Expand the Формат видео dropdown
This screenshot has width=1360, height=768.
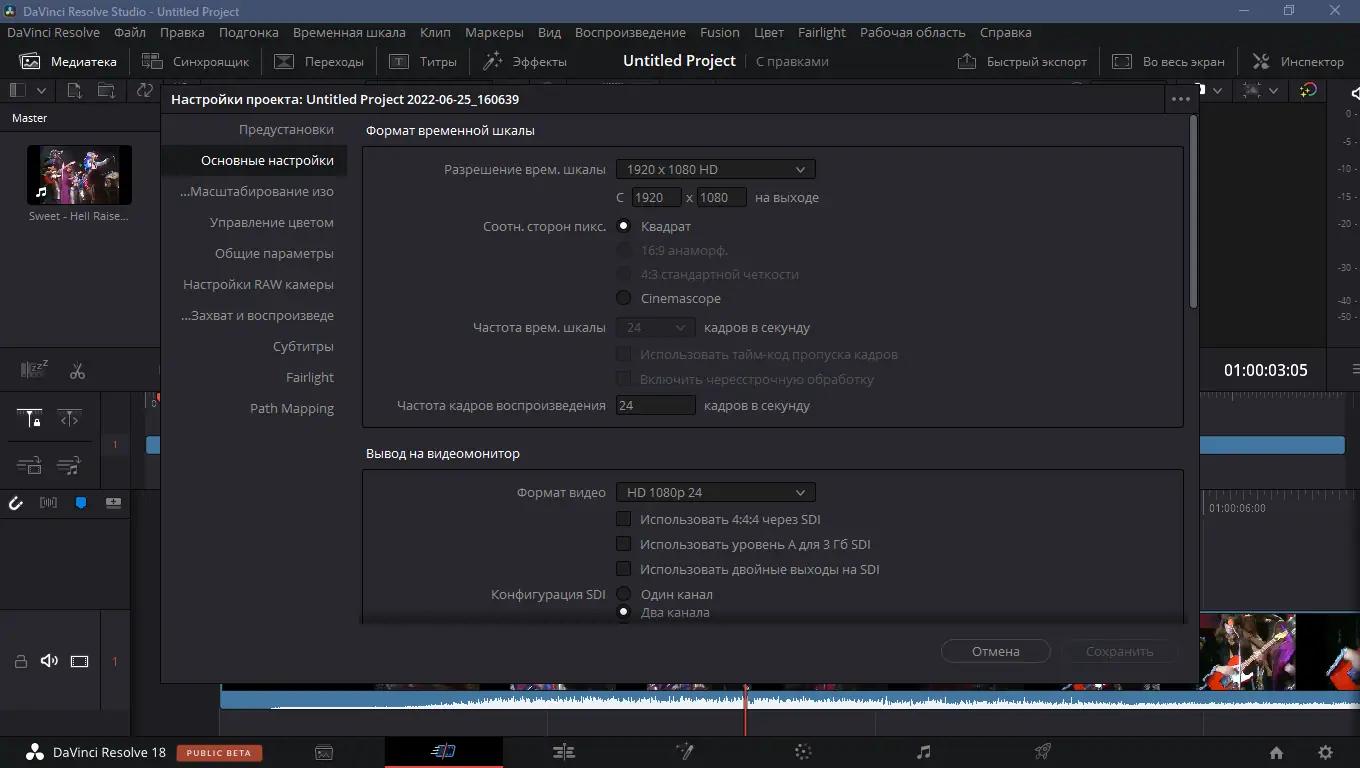pos(715,492)
